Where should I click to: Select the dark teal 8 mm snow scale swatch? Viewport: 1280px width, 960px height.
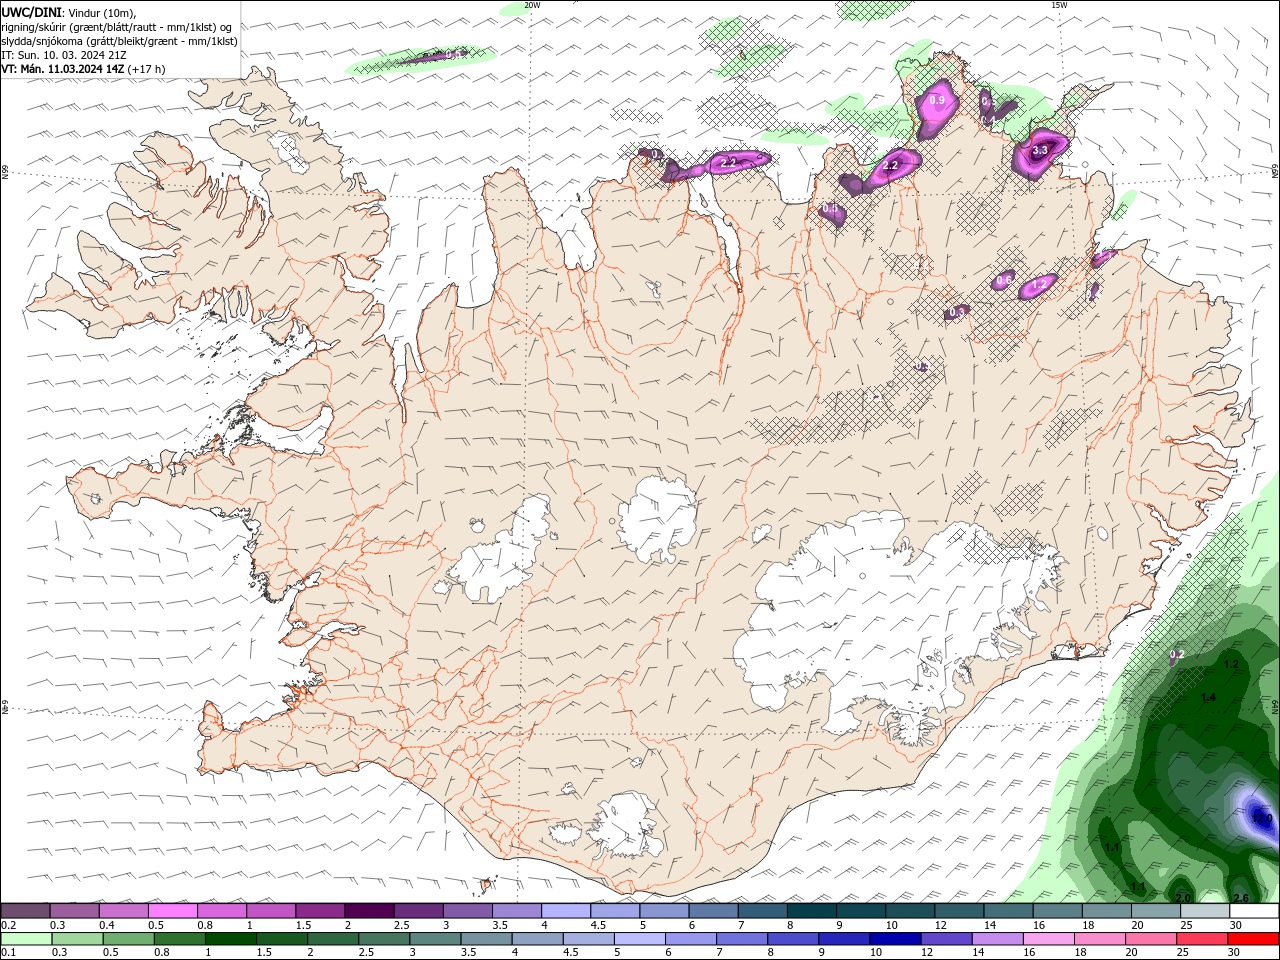point(812,911)
